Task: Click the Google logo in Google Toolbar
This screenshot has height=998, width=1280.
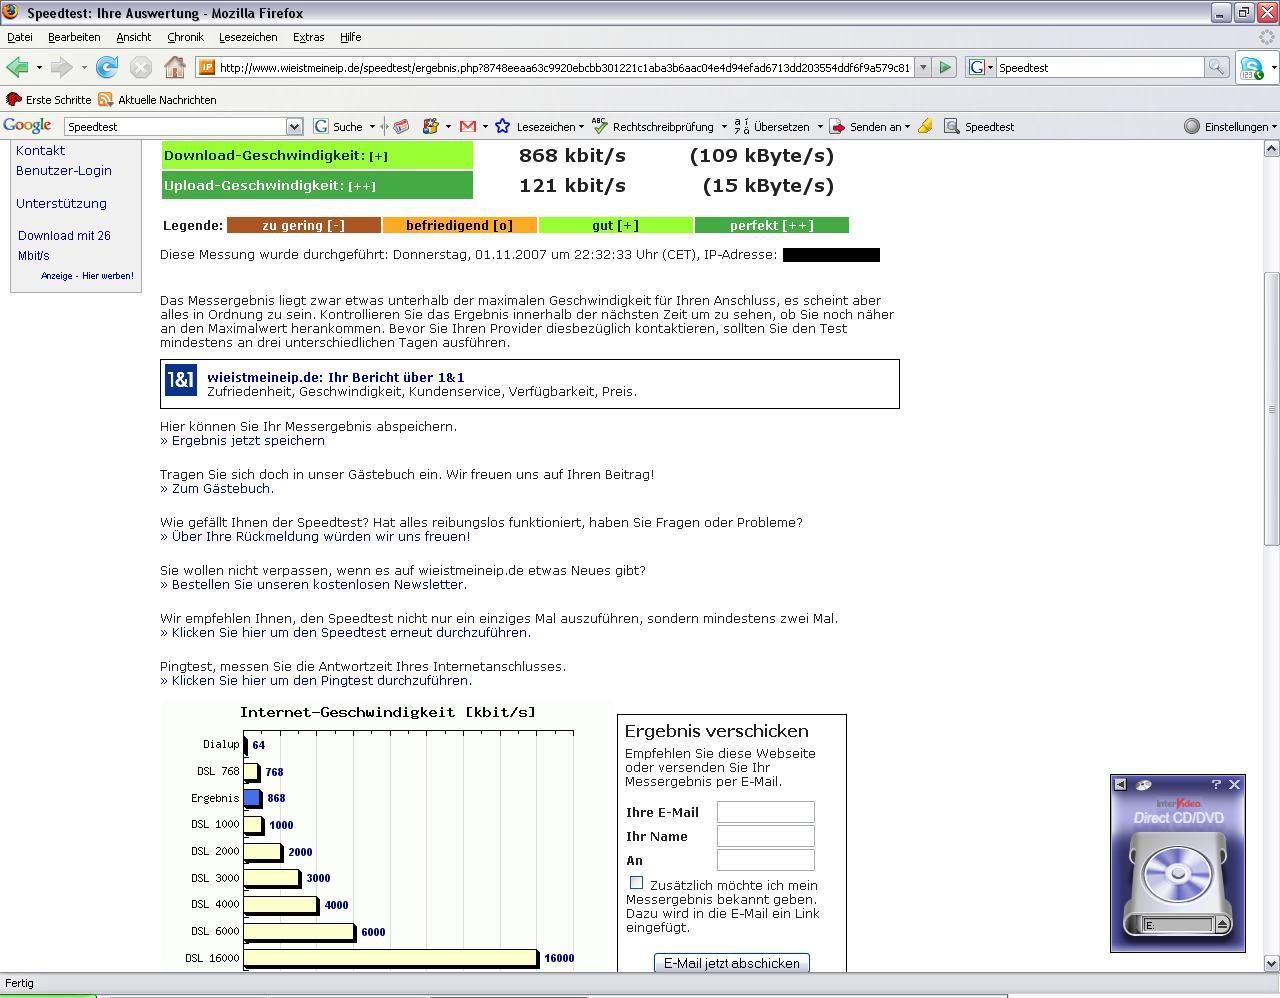Action: tap(27, 126)
